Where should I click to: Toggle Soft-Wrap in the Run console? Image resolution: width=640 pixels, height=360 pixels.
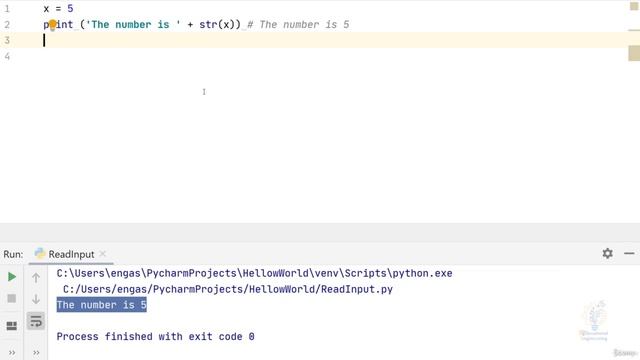point(36,321)
